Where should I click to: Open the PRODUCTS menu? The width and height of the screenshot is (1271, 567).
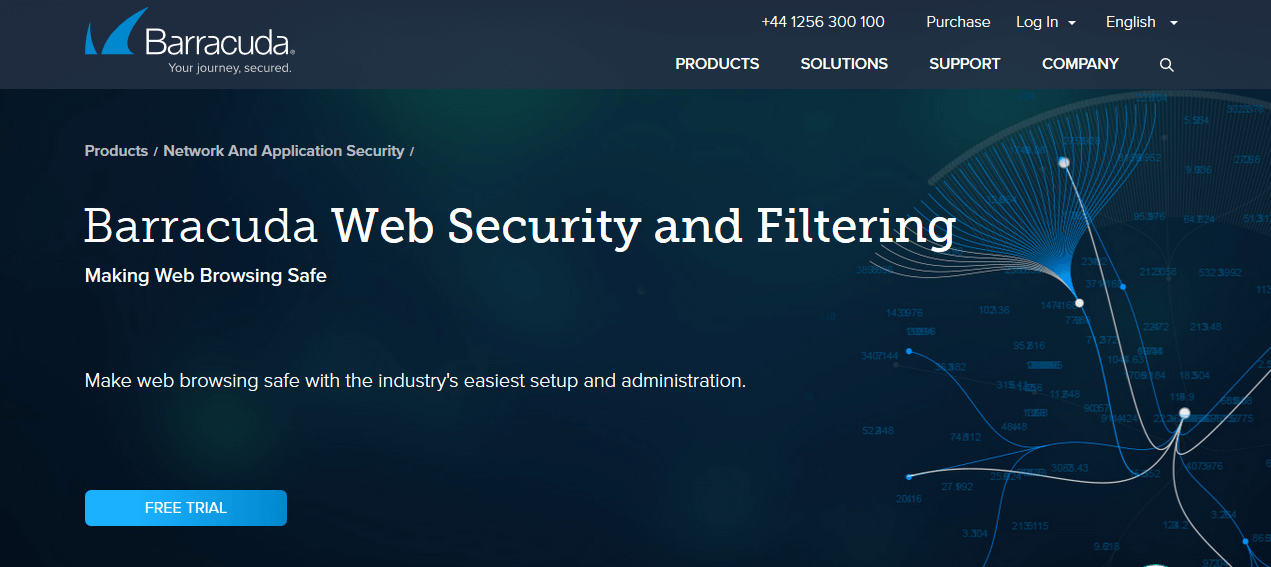[717, 64]
